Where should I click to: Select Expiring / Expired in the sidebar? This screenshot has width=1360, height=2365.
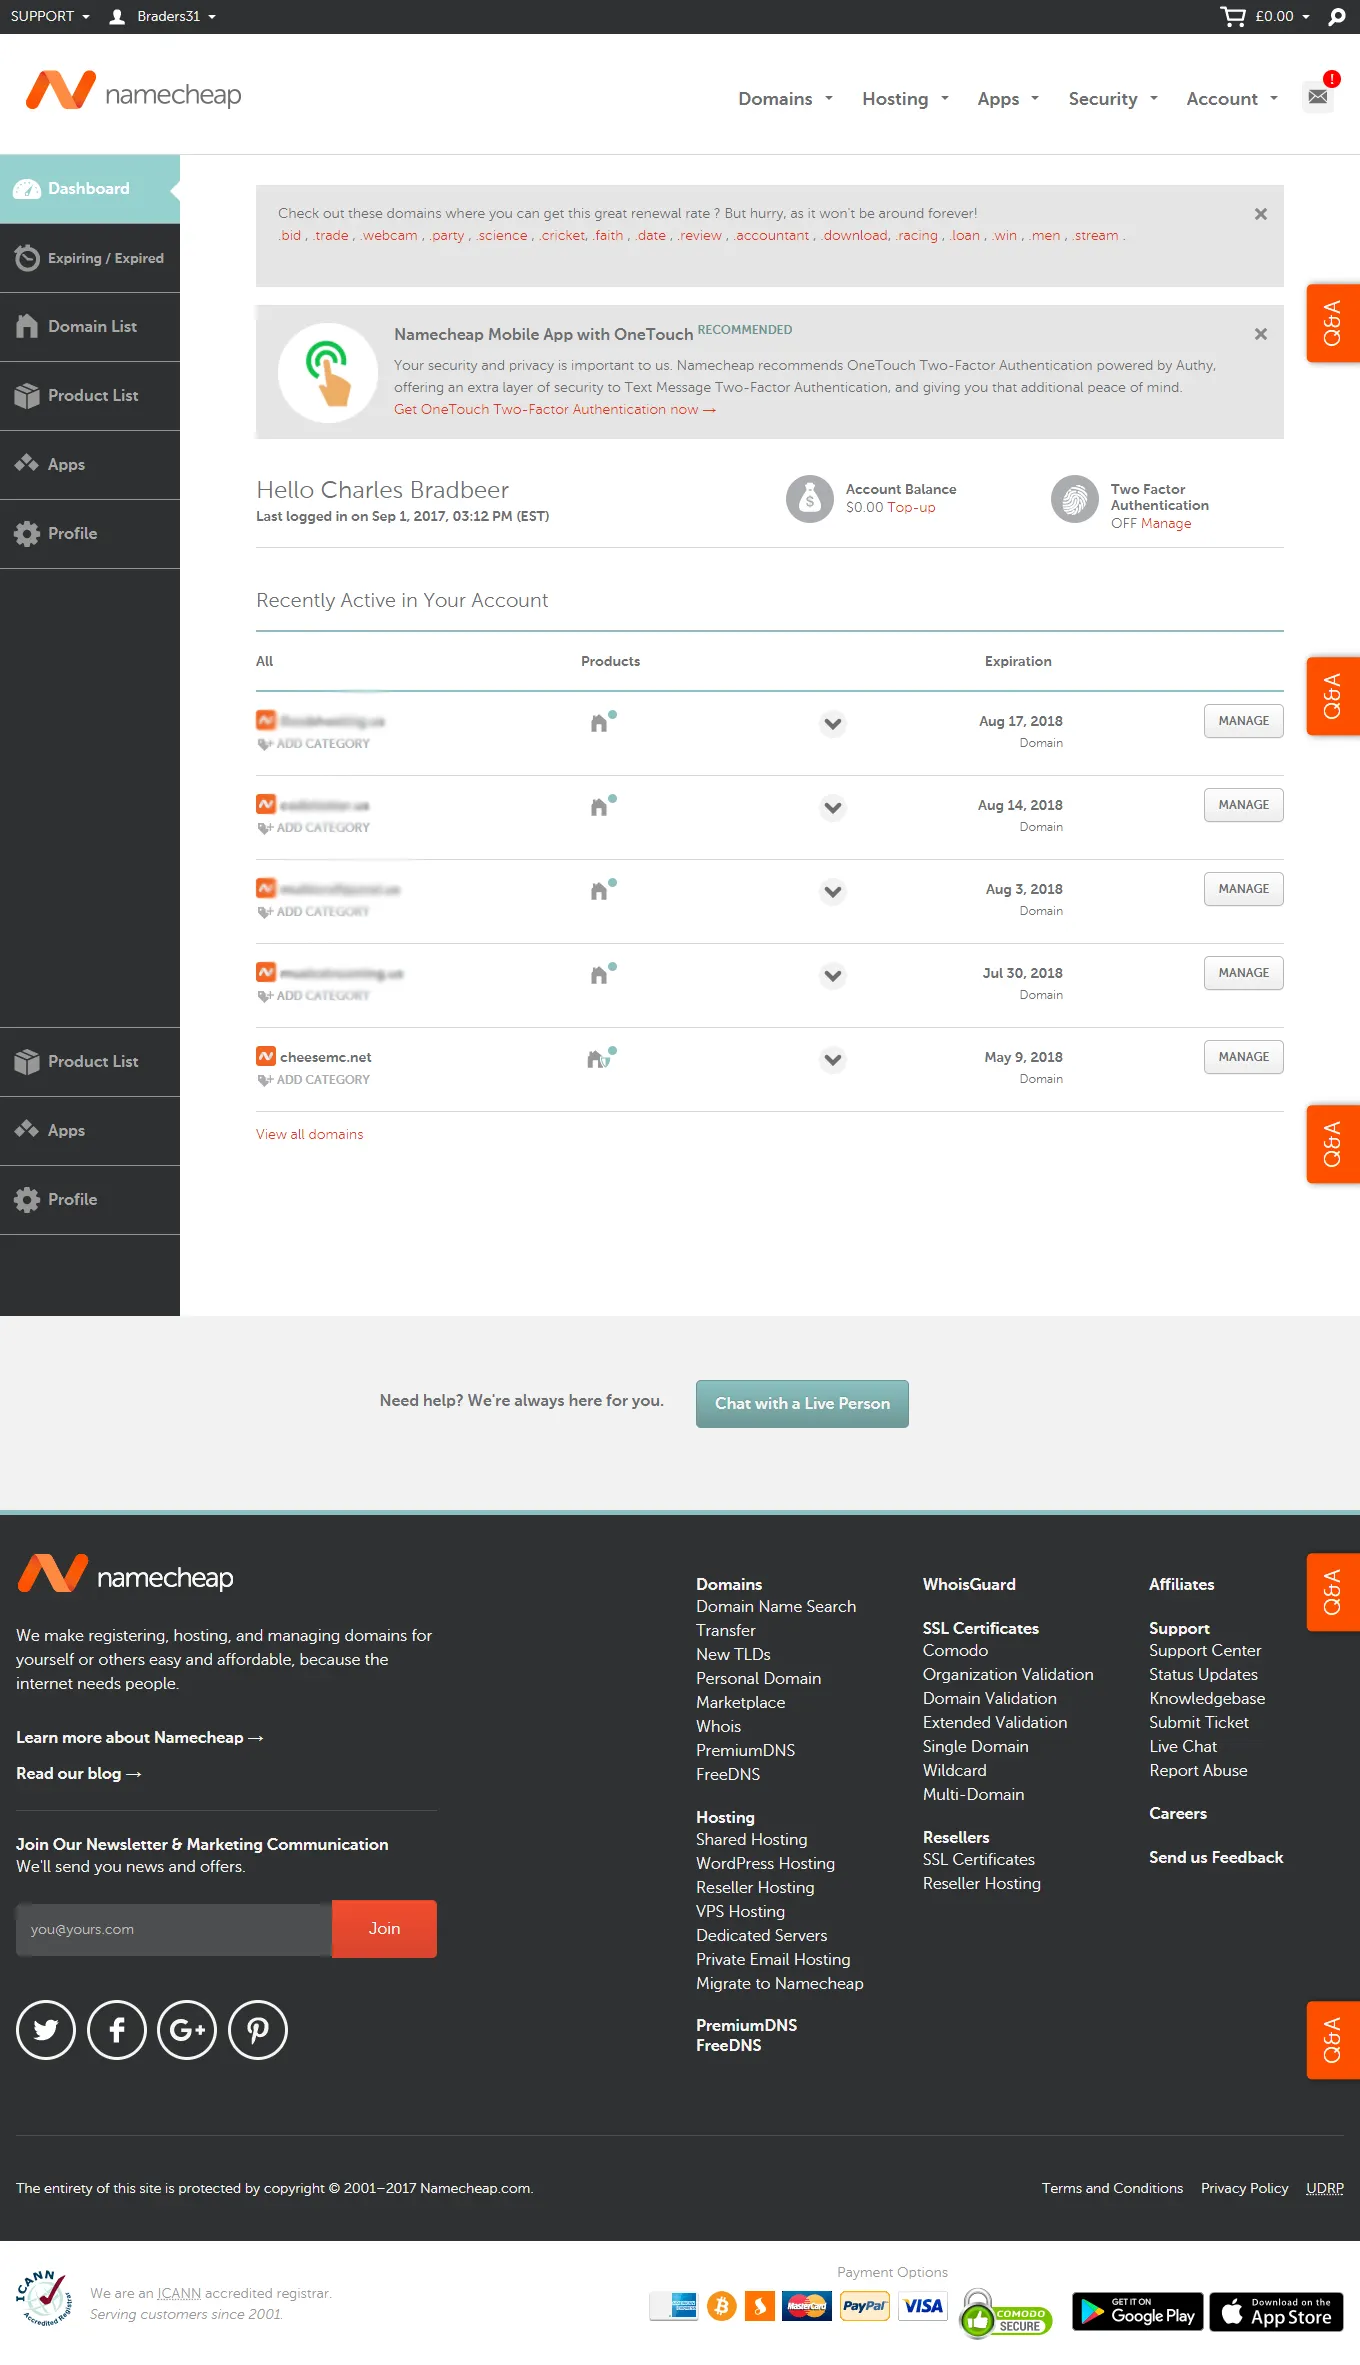tap(90, 258)
